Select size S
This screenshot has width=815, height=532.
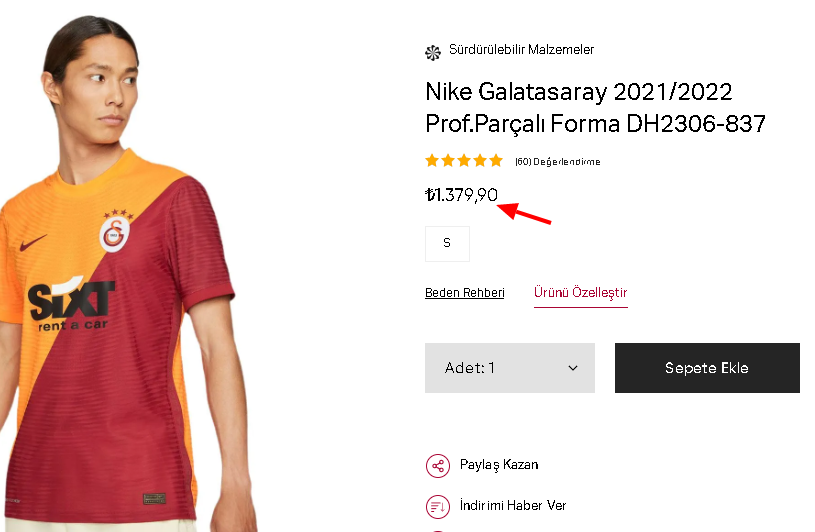447,243
